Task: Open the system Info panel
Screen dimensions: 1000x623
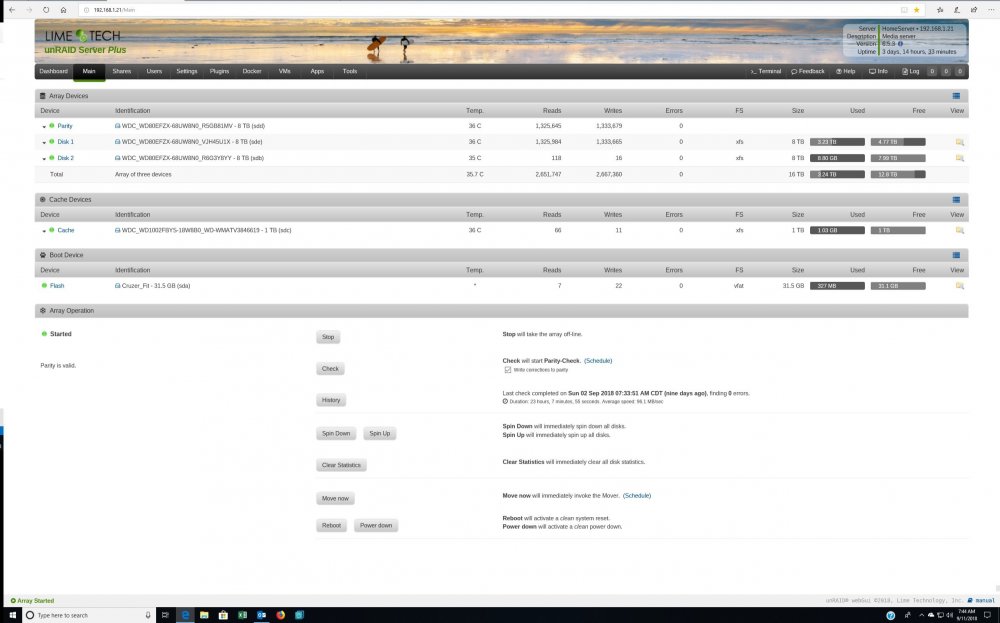Action: tap(878, 71)
